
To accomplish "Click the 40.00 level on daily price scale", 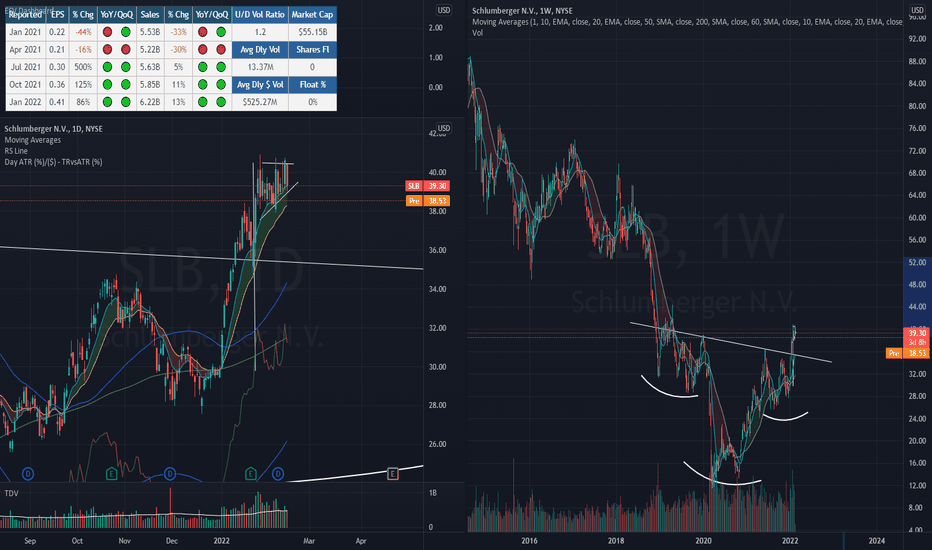I will [x=437, y=172].
